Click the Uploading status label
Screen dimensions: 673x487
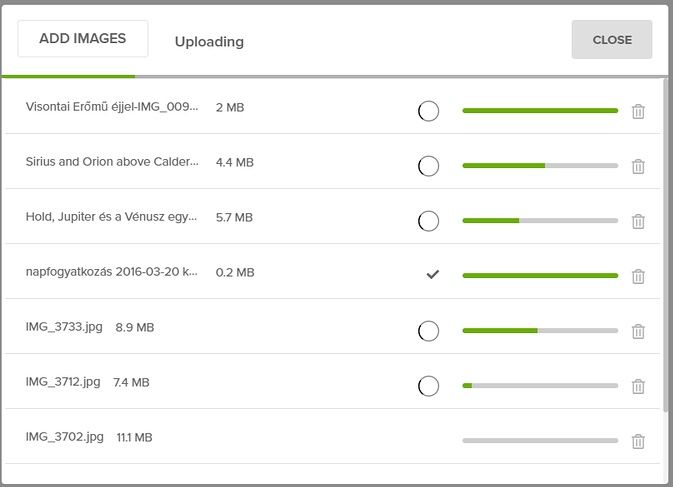point(209,42)
